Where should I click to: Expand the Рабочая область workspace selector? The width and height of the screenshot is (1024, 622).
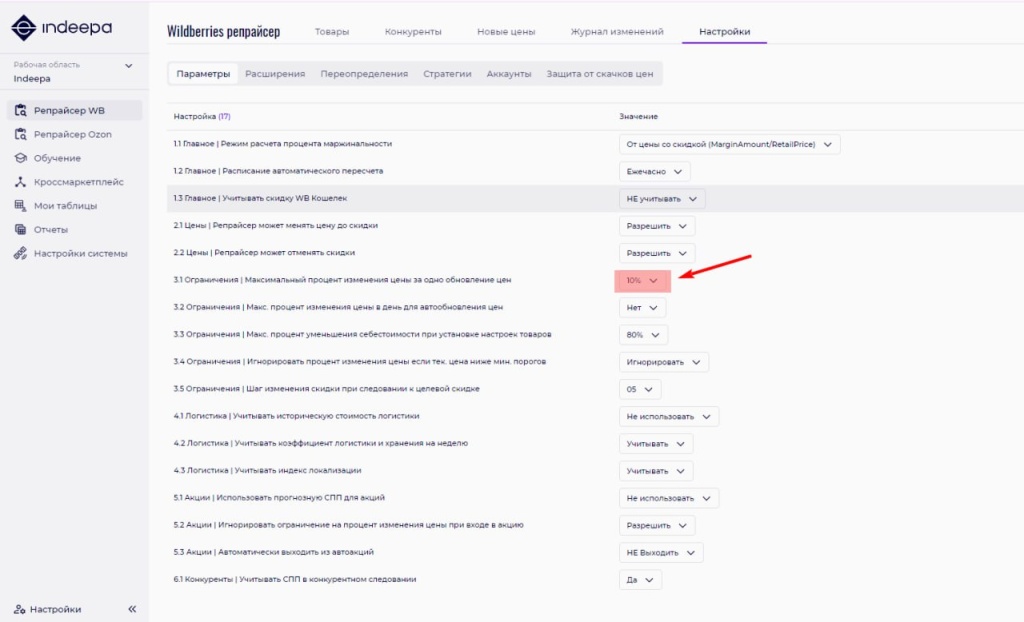pos(128,66)
